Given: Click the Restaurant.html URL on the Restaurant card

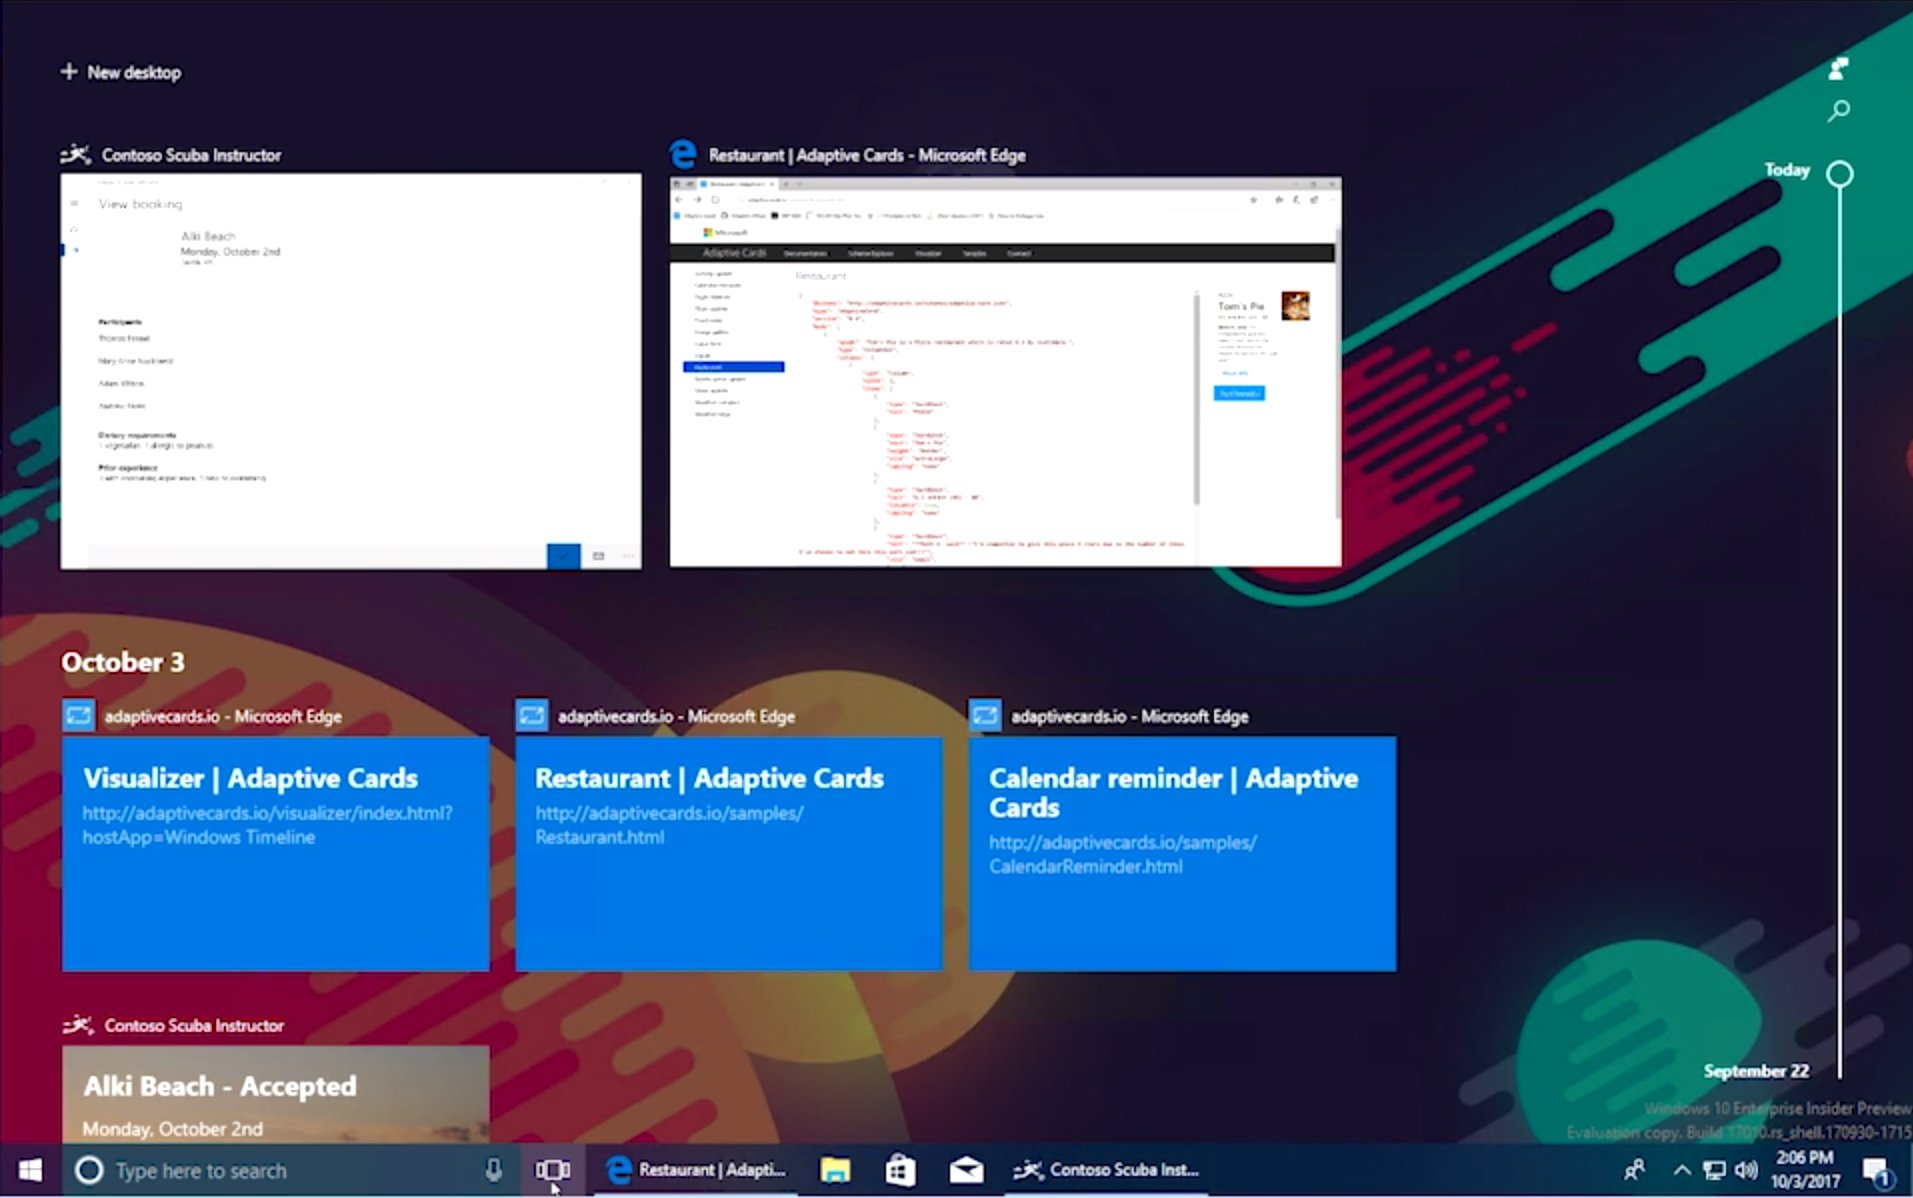Looking at the screenshot, I should 669,825.
